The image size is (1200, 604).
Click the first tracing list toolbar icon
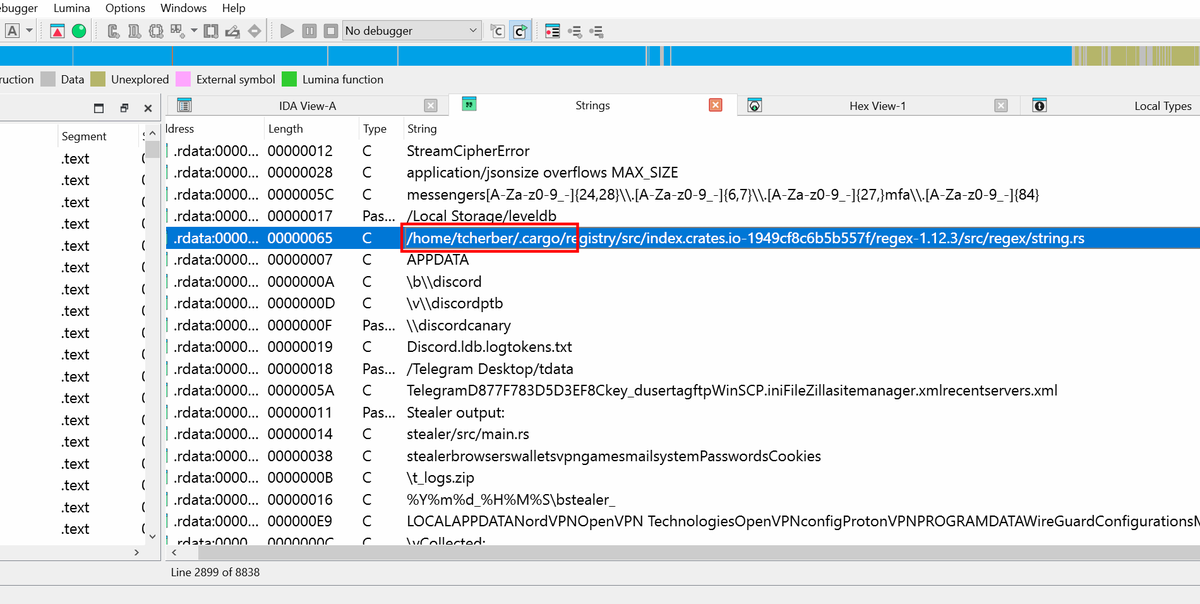coord(575,31)
